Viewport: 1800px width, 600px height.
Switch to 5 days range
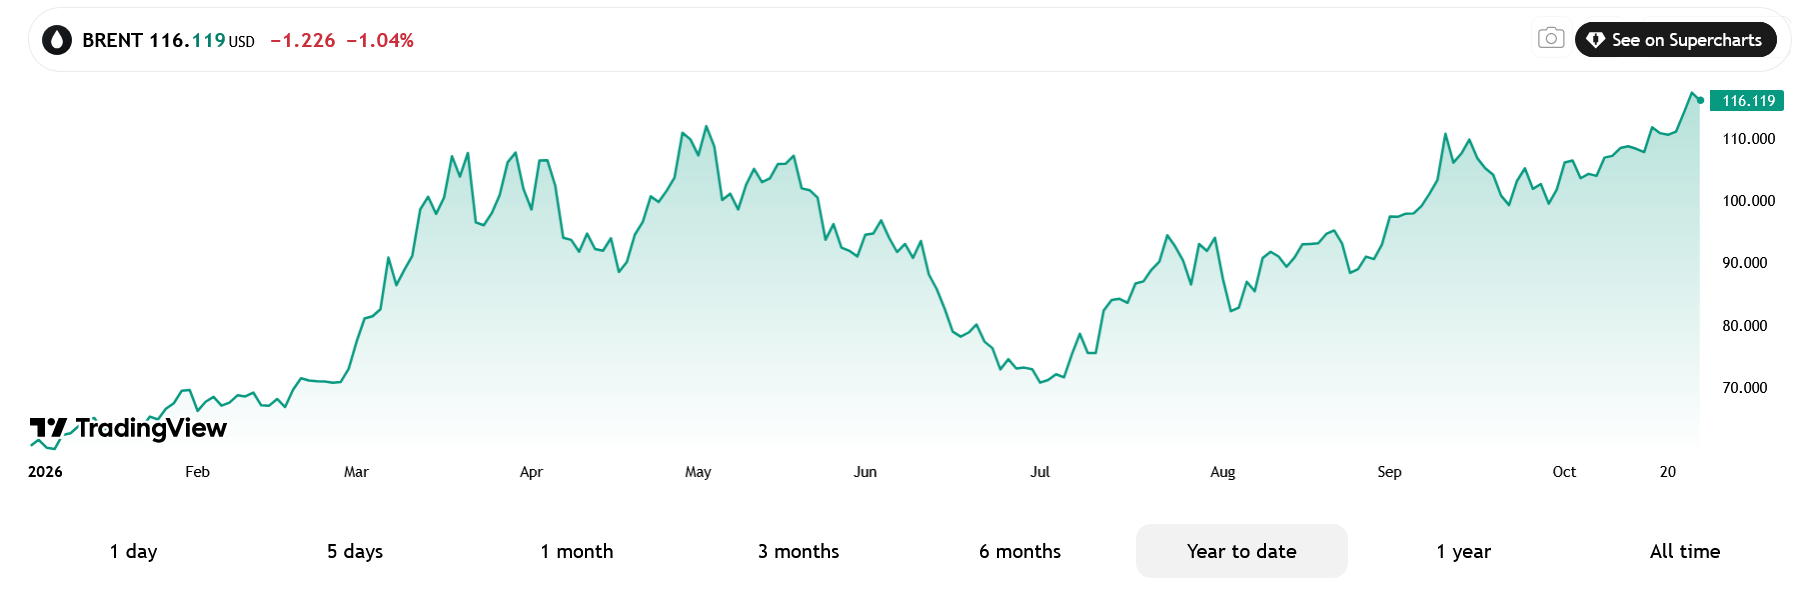[x=355, y=551]
